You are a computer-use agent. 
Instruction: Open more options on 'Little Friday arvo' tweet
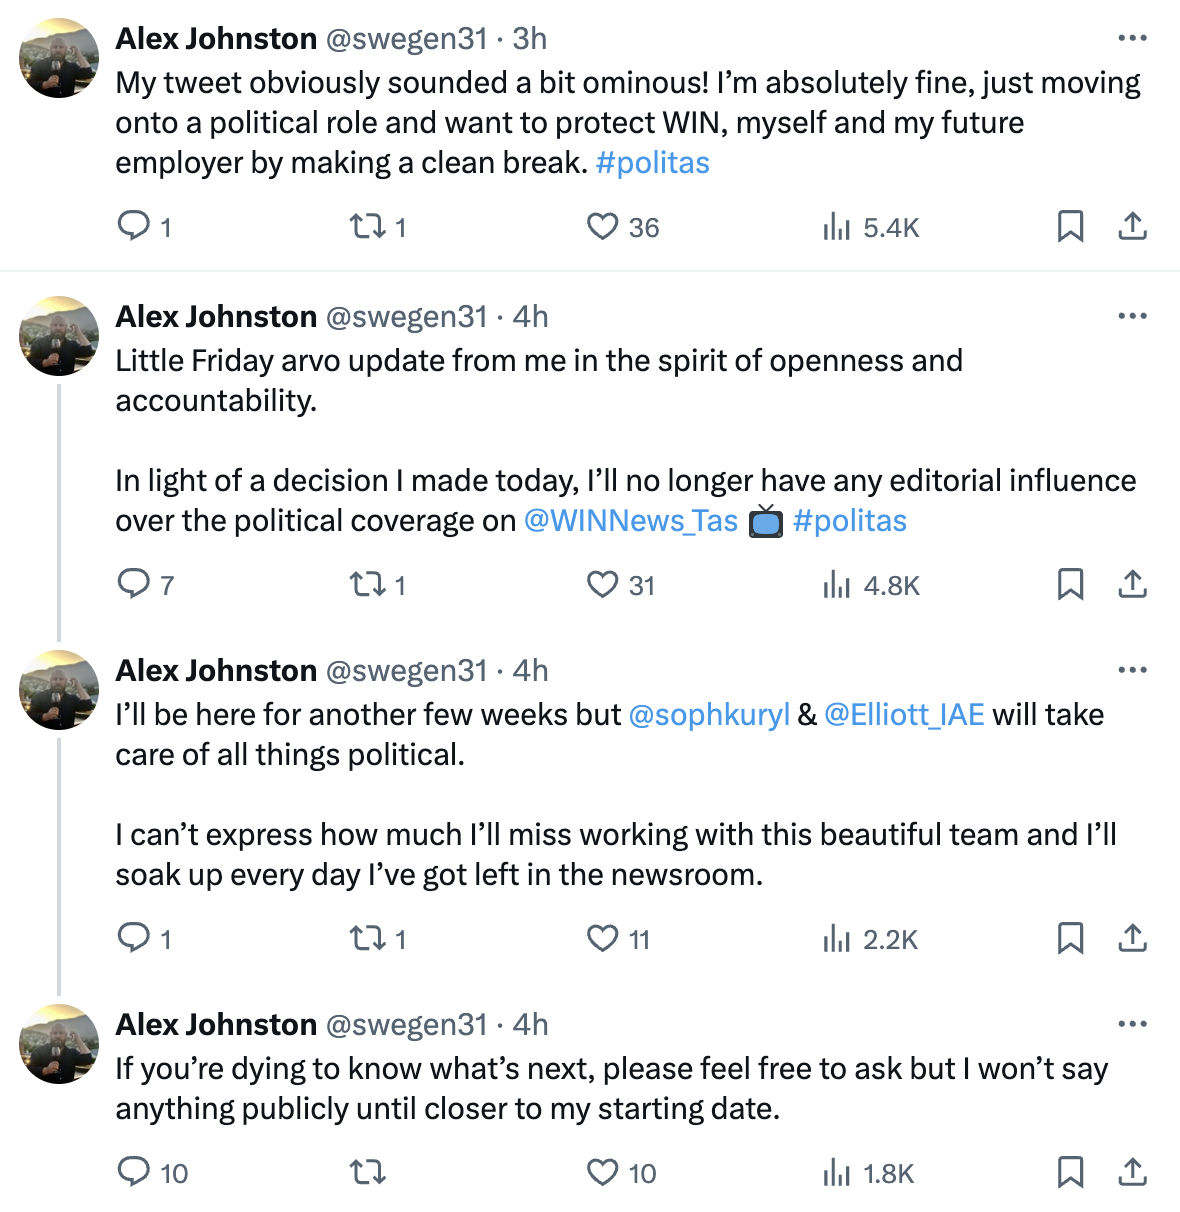coord(1132,316)
